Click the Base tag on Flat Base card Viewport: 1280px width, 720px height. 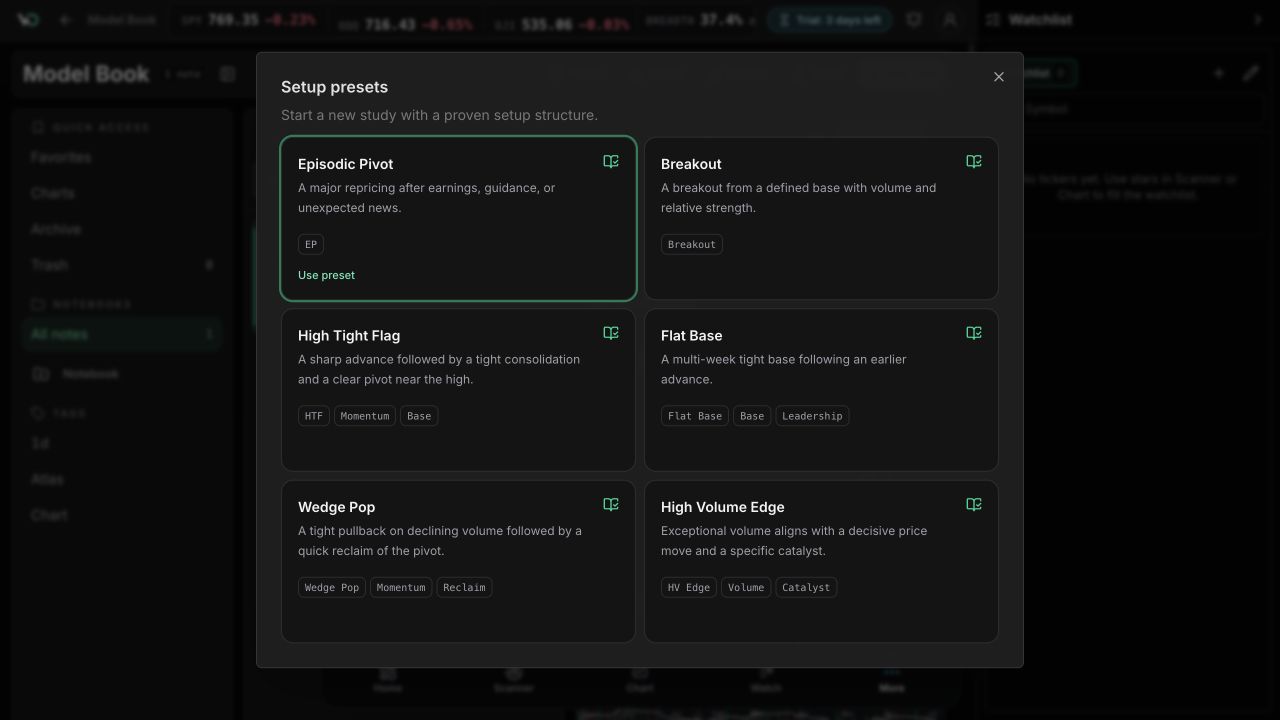(x=752, y=416)
